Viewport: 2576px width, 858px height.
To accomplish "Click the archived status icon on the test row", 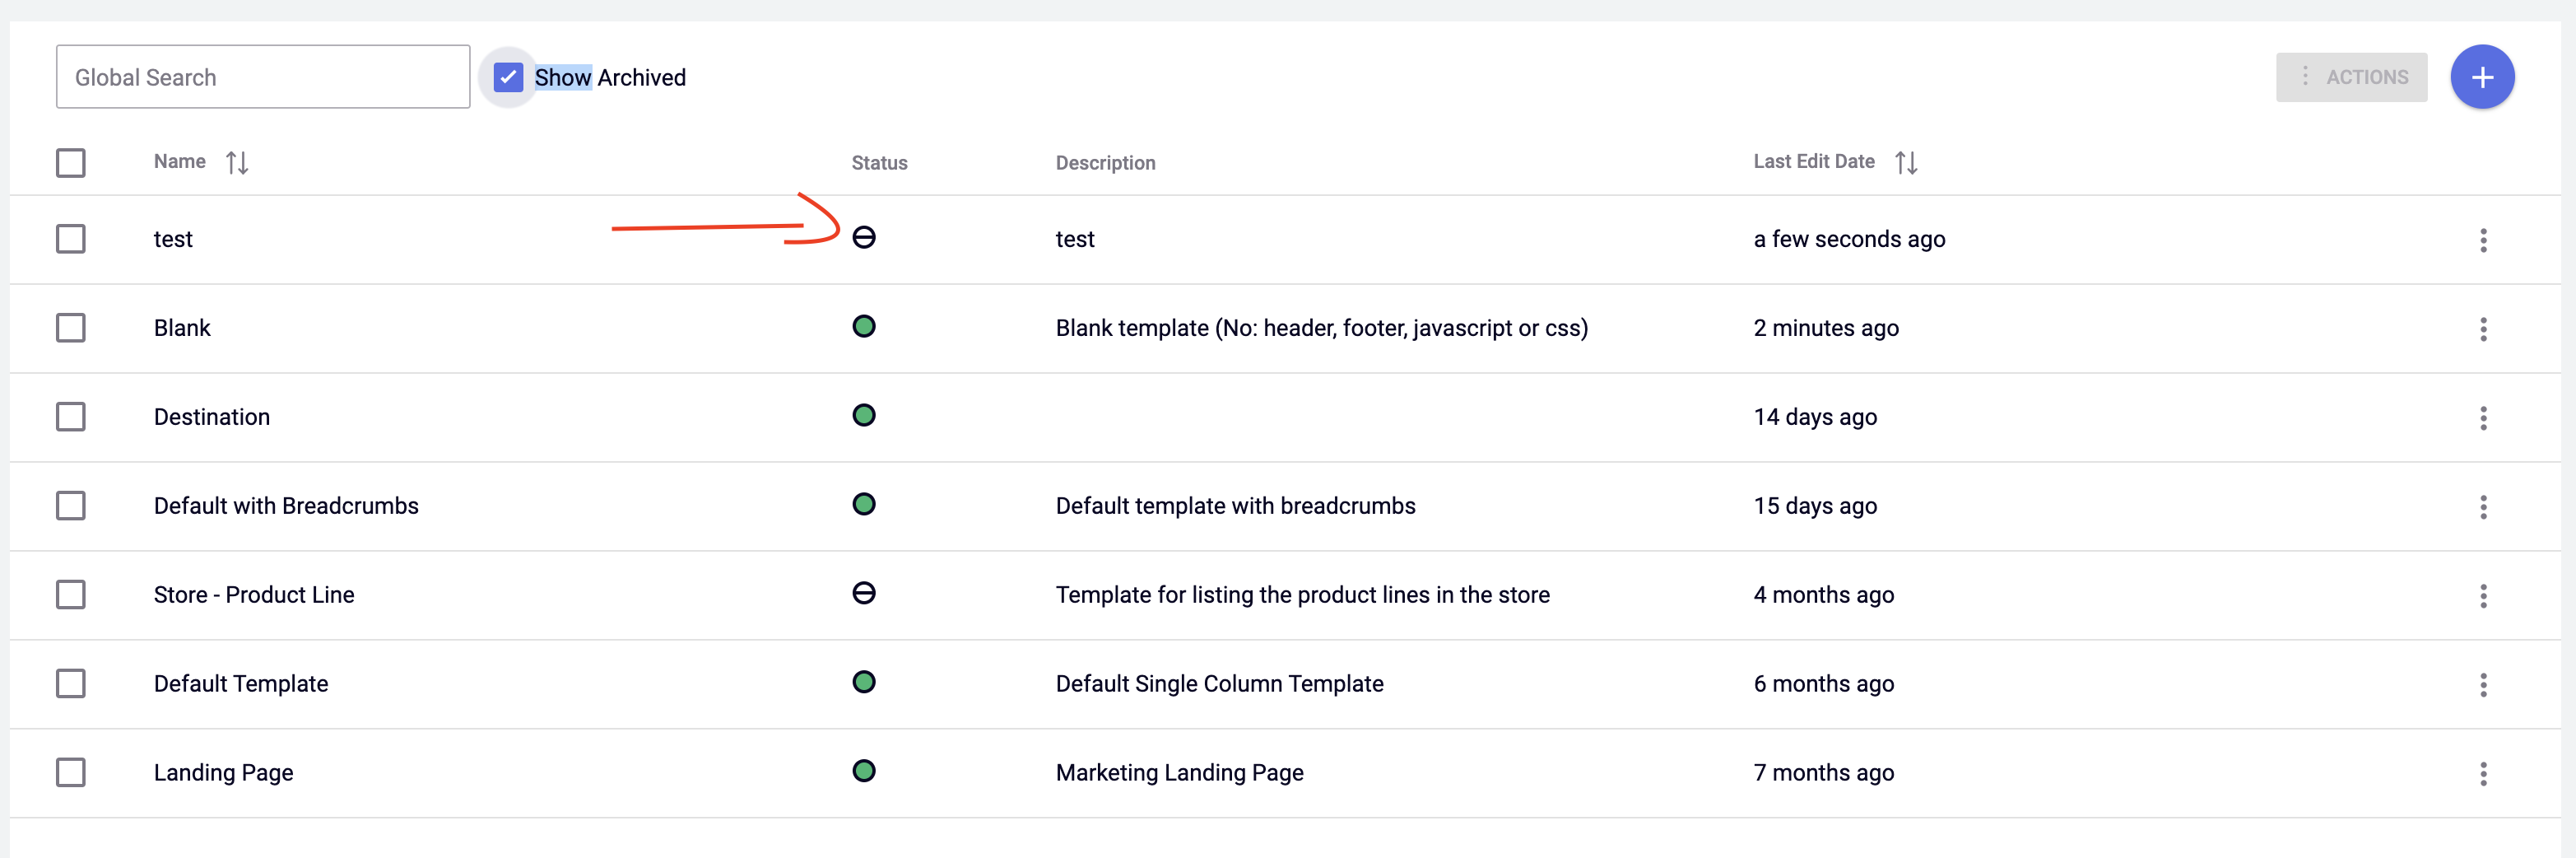I will (864, 238).
